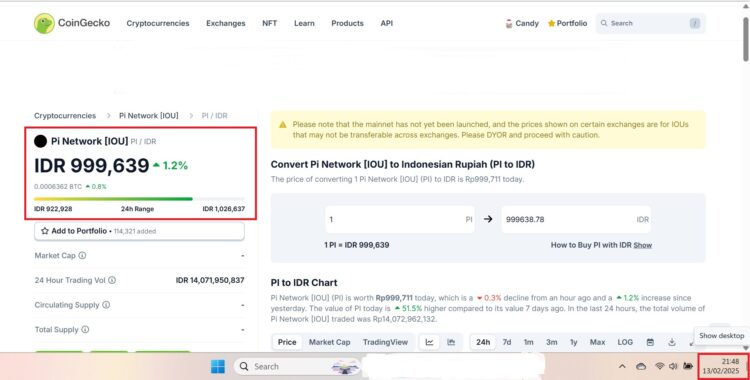750x380 pixels.
Task: Download the chart data icon
Action: 672,342
